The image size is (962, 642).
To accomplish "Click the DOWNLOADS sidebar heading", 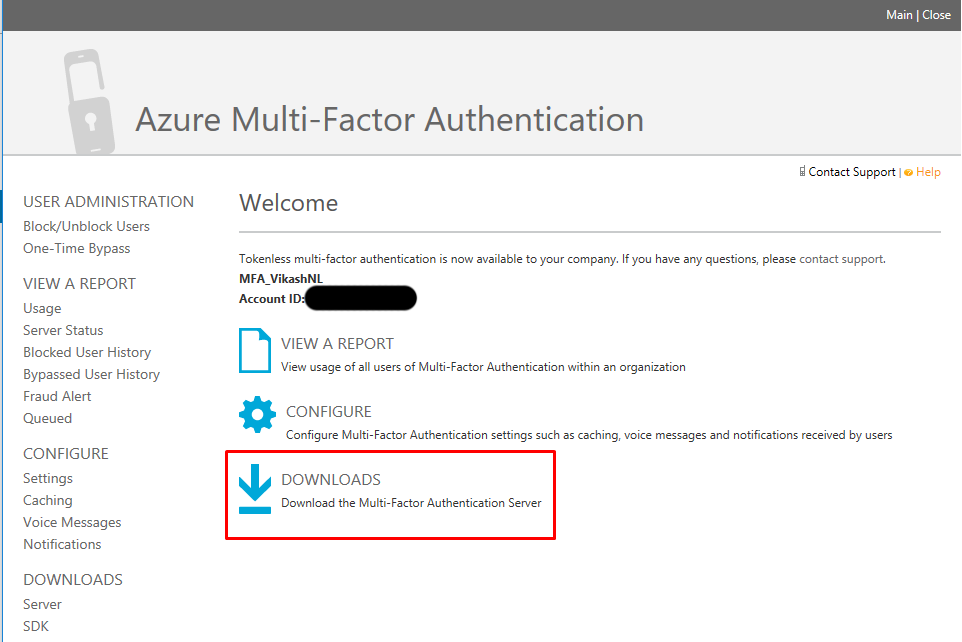I will click(73, 580).
